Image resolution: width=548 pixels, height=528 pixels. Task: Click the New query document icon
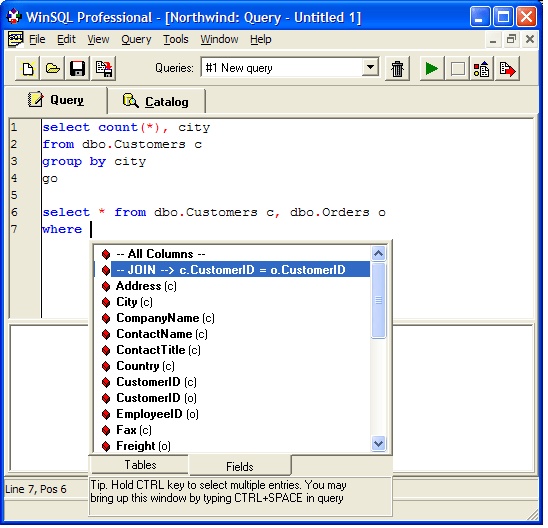(28, 68)
